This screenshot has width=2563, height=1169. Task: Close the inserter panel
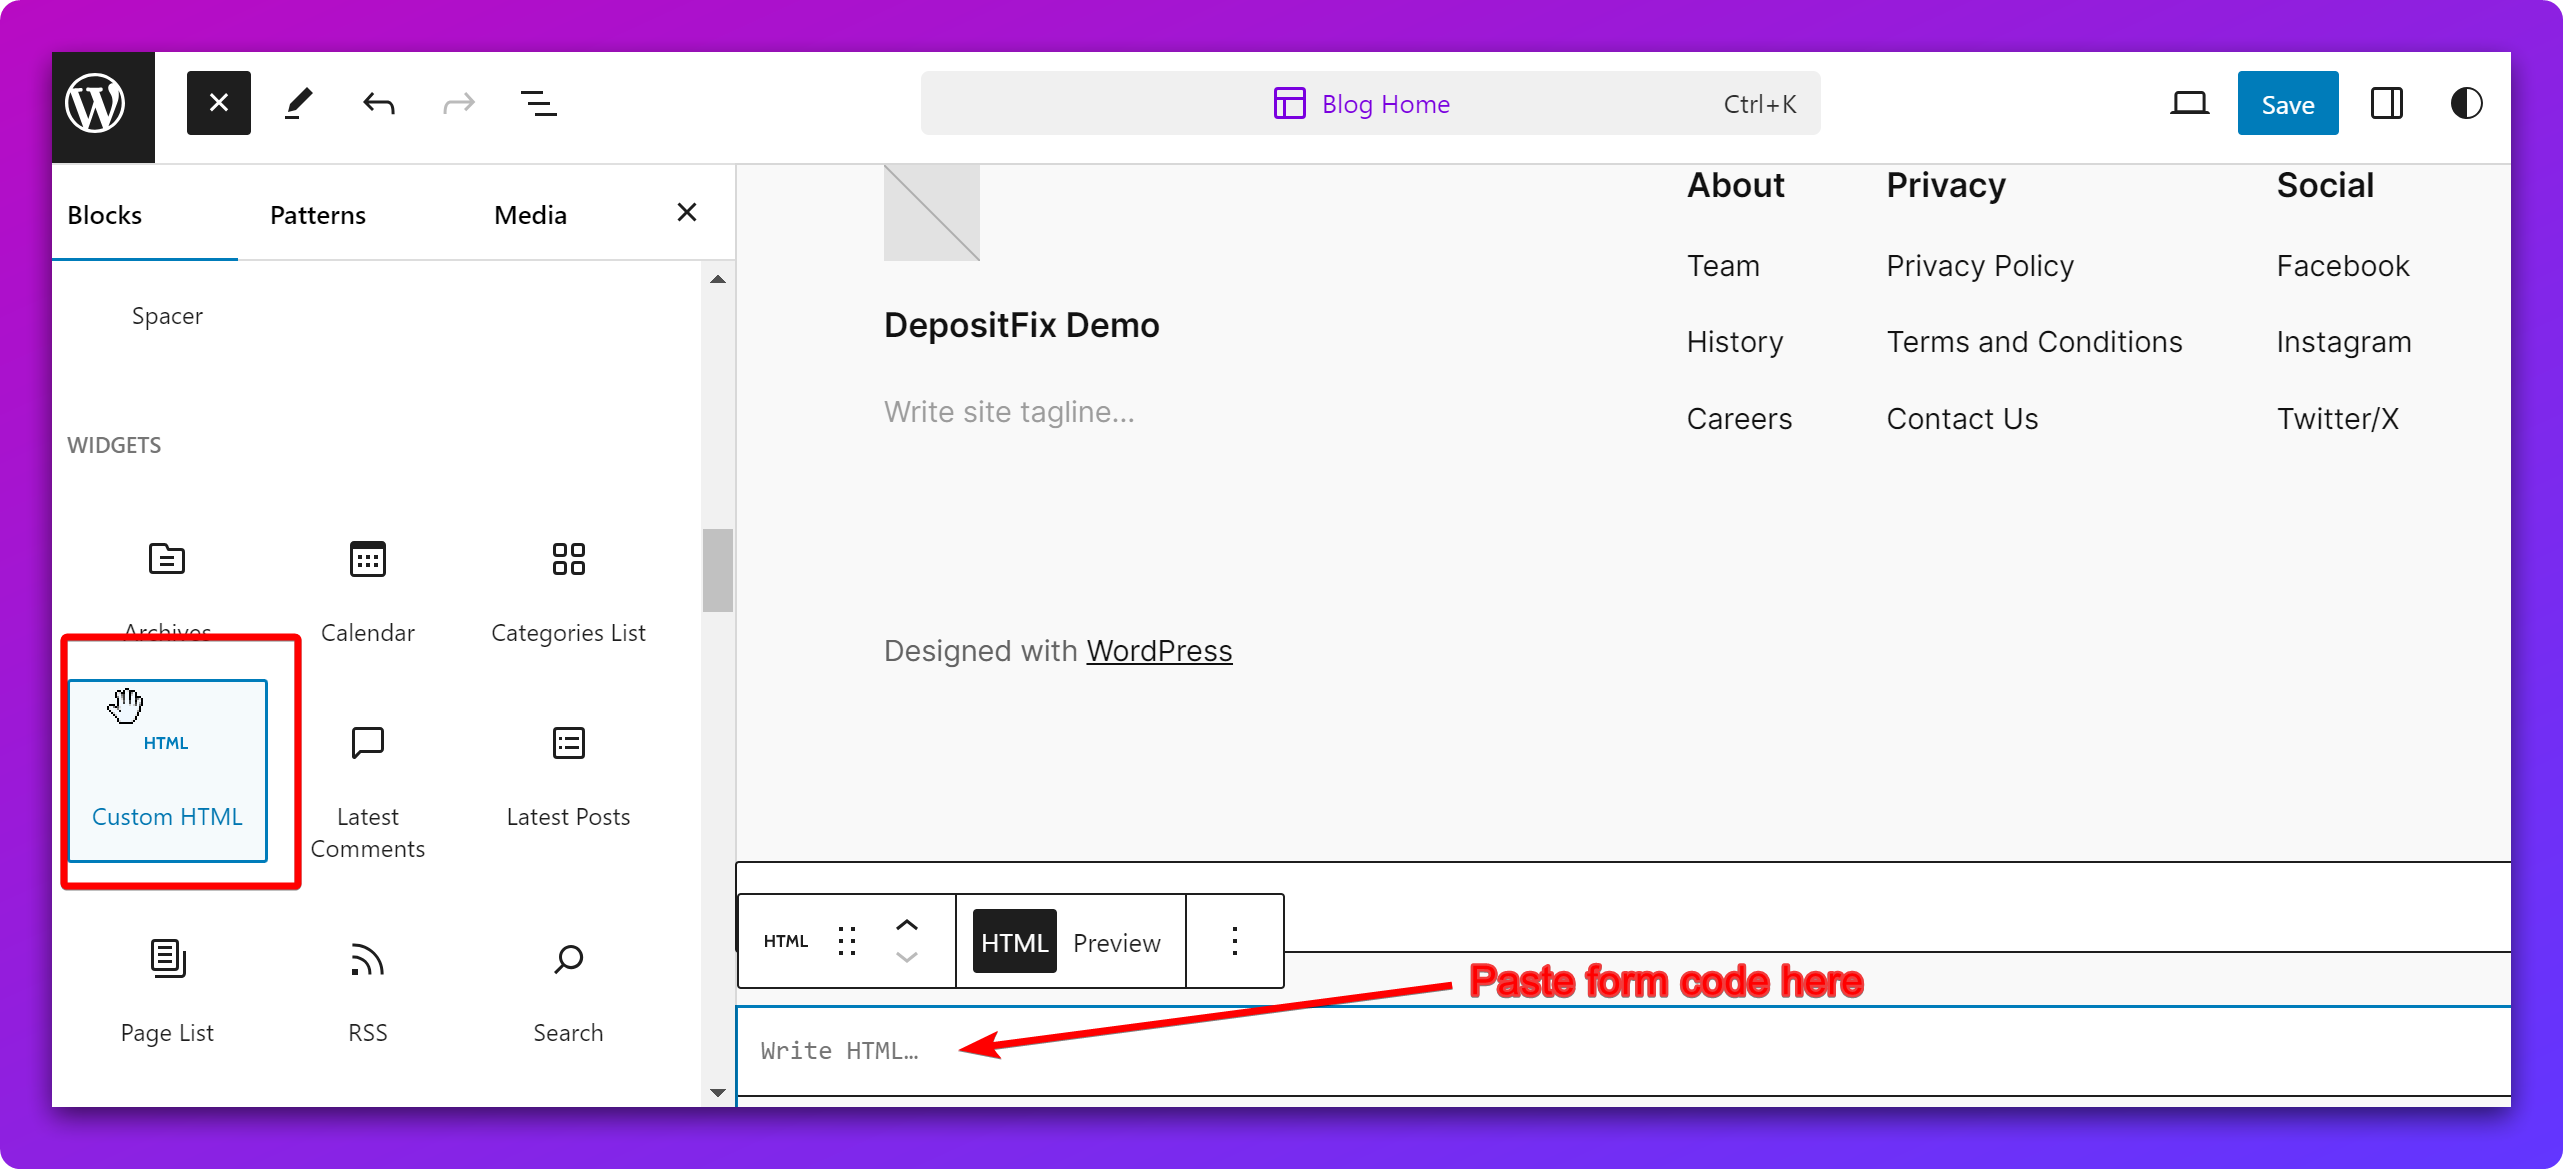pyautogui.click(x=687, y=212)
